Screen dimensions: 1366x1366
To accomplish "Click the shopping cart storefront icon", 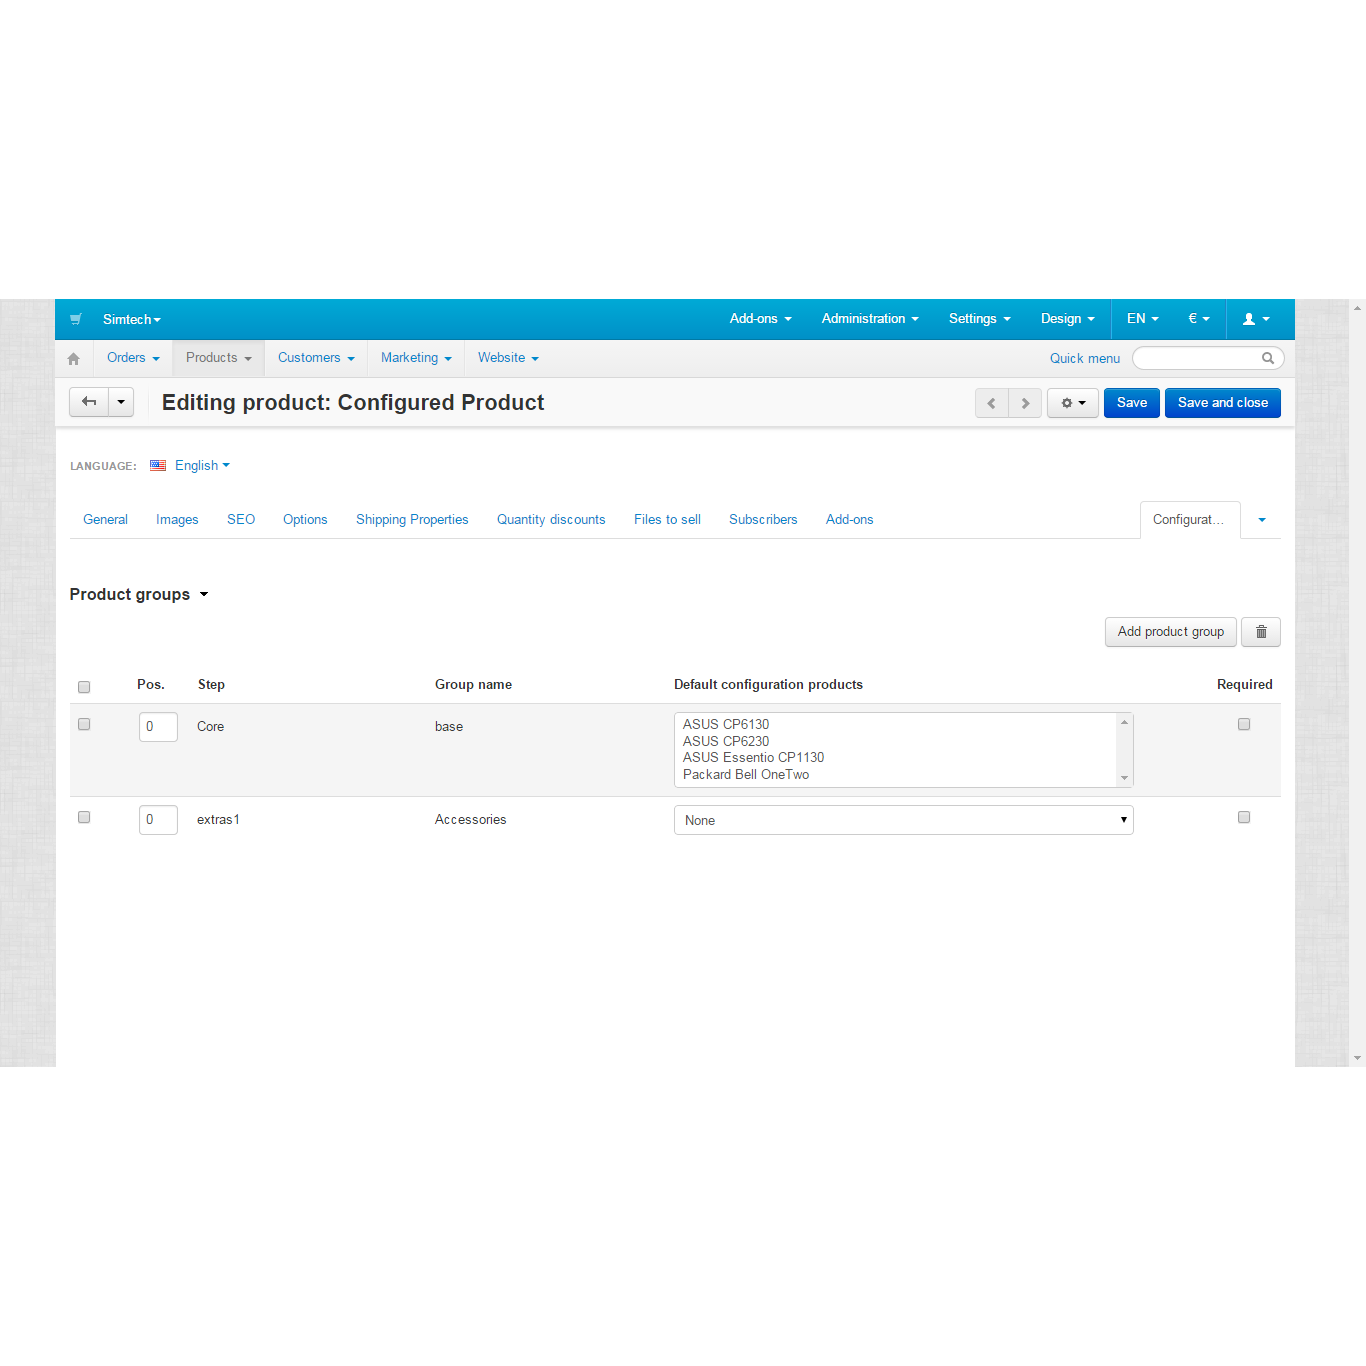I will 76,320.
